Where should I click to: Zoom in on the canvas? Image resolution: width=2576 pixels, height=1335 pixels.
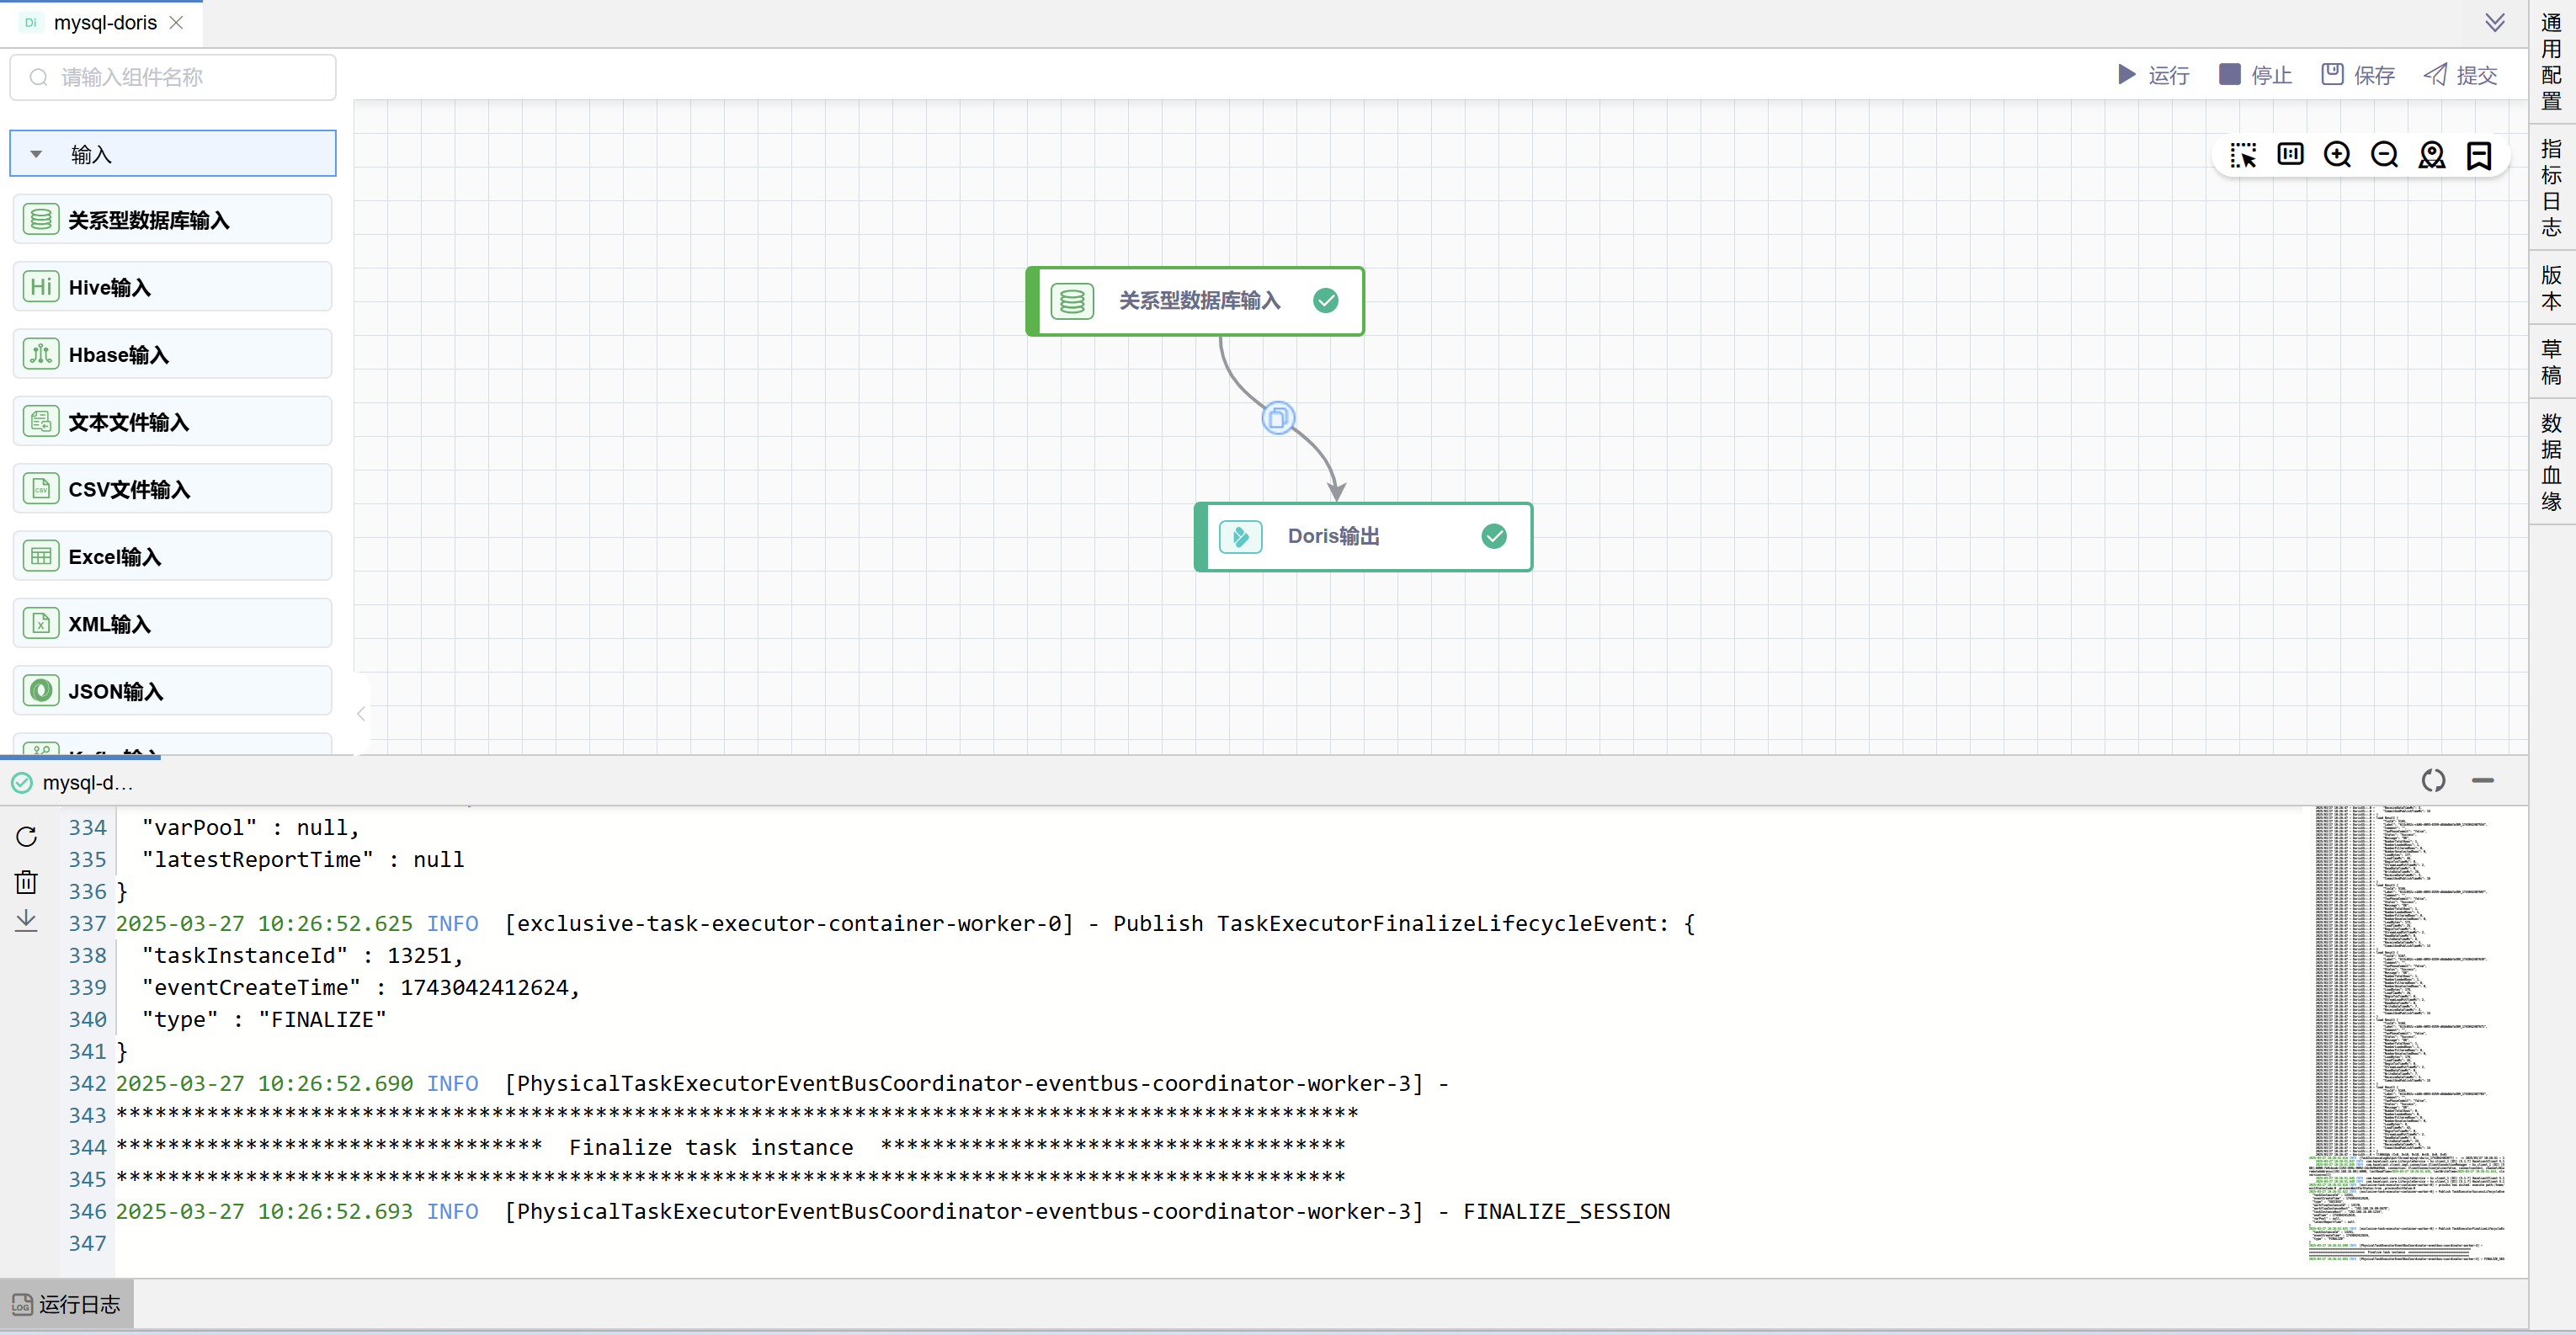[2337, 155]
